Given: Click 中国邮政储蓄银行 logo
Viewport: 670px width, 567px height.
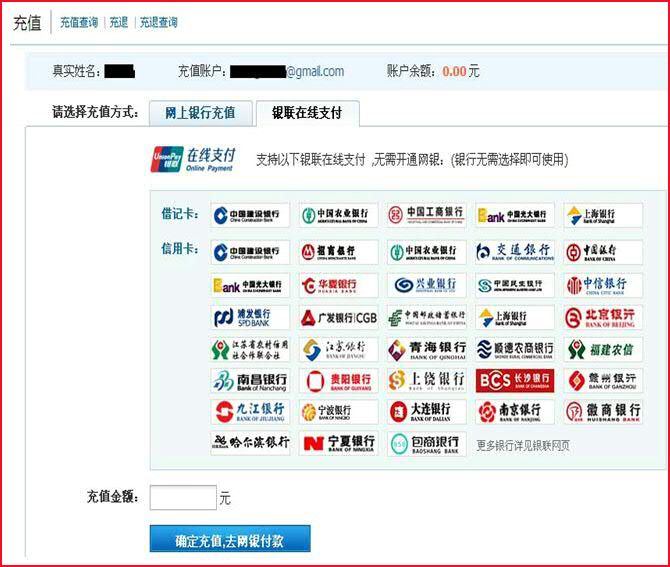Looking at the screenshot, I should [427, 317].
